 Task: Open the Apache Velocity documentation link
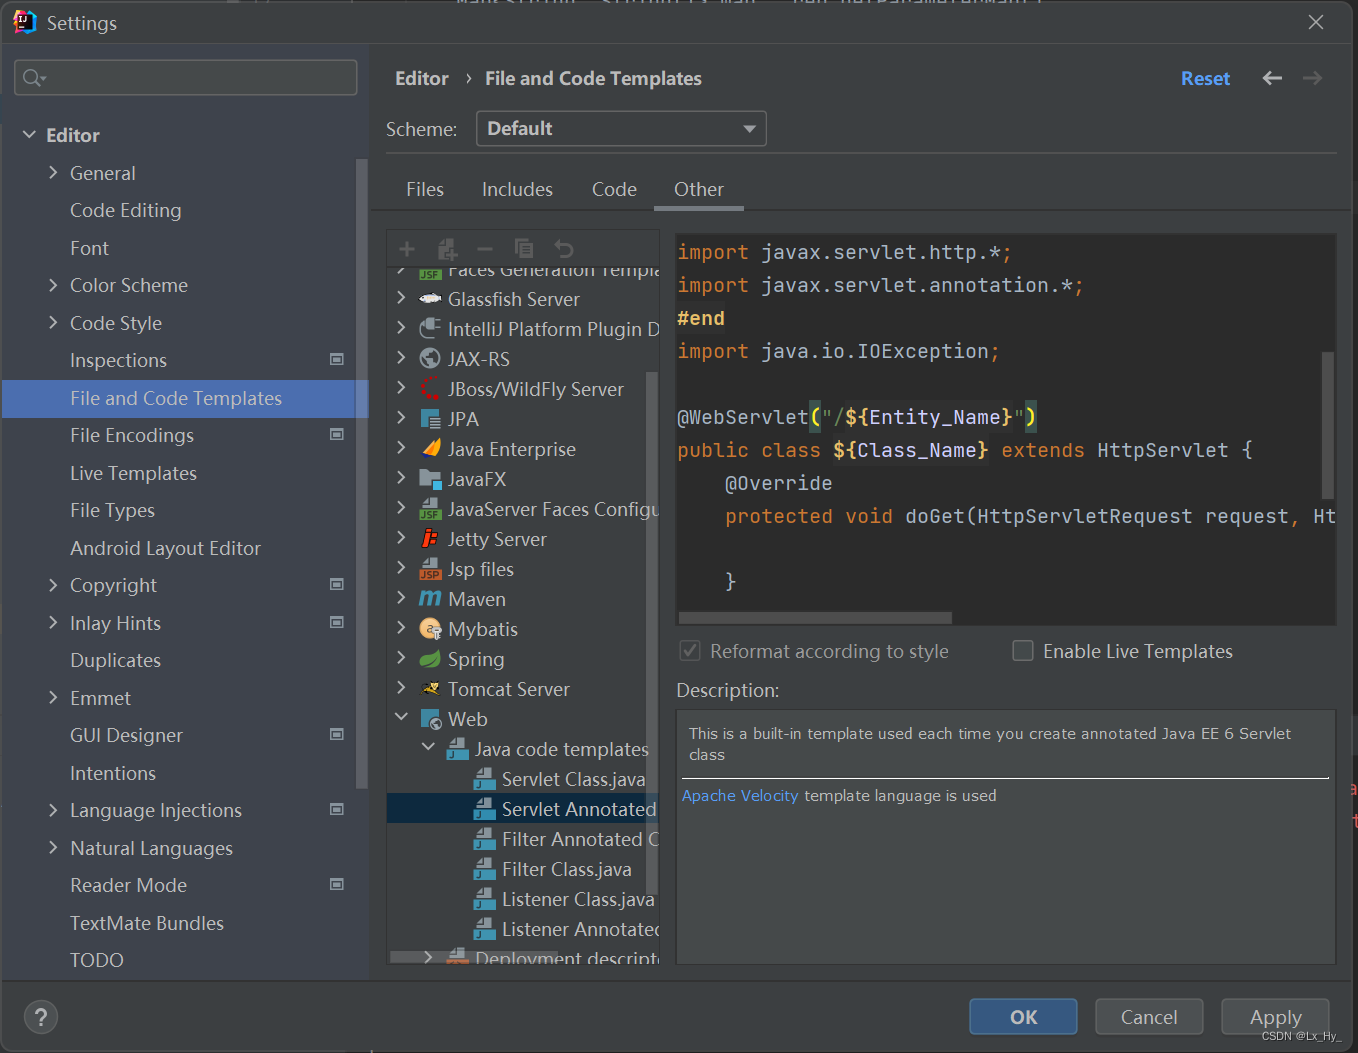pos(739,795)
